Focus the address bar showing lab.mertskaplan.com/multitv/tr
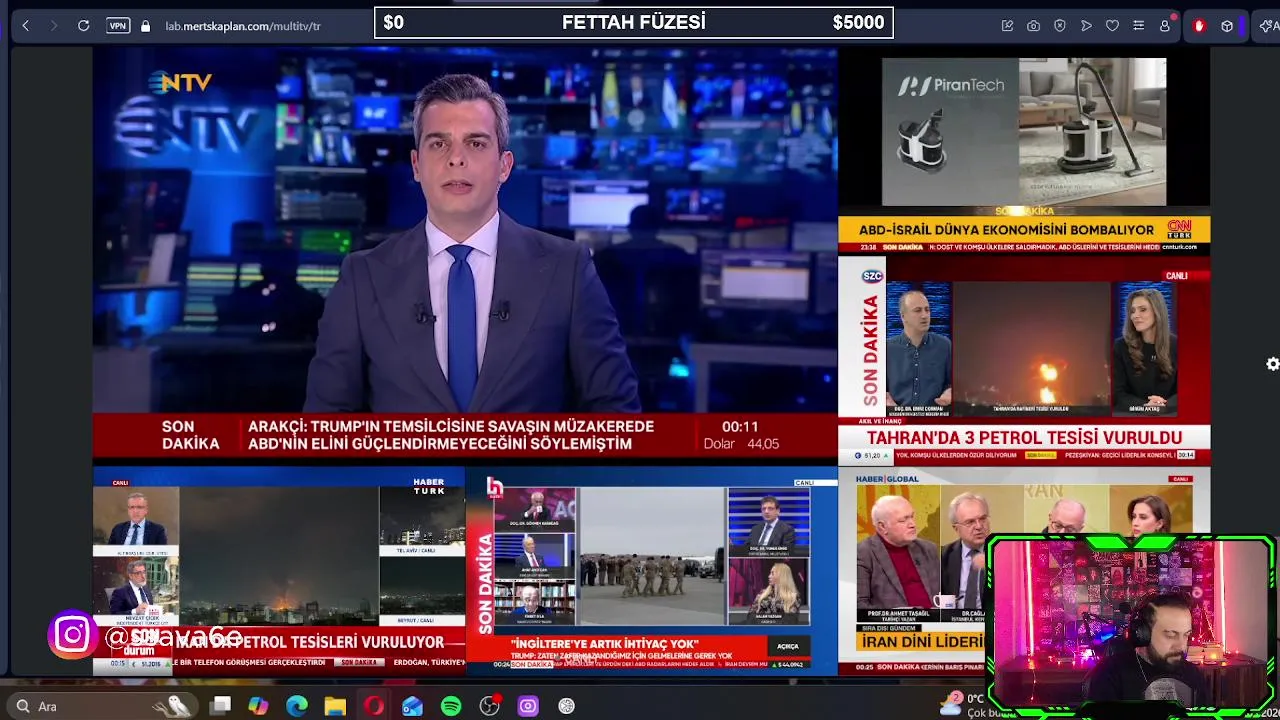Screen dimensions: 1280x720 243,26
